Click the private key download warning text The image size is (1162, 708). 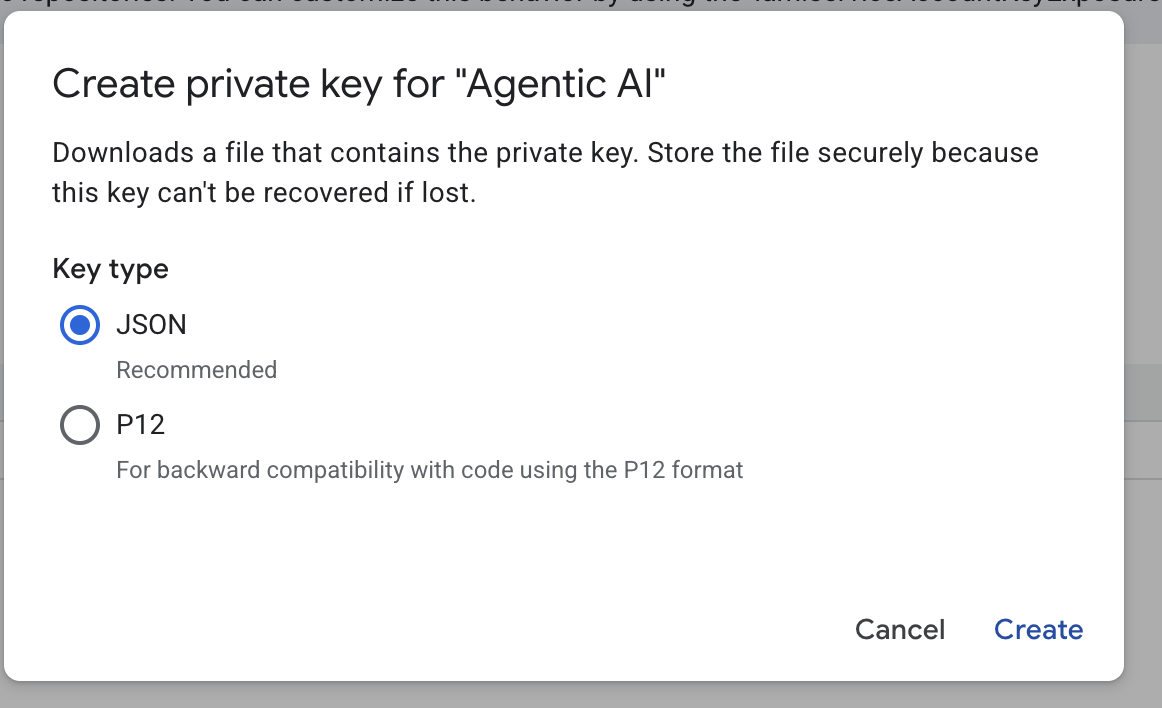click(545, 172)
